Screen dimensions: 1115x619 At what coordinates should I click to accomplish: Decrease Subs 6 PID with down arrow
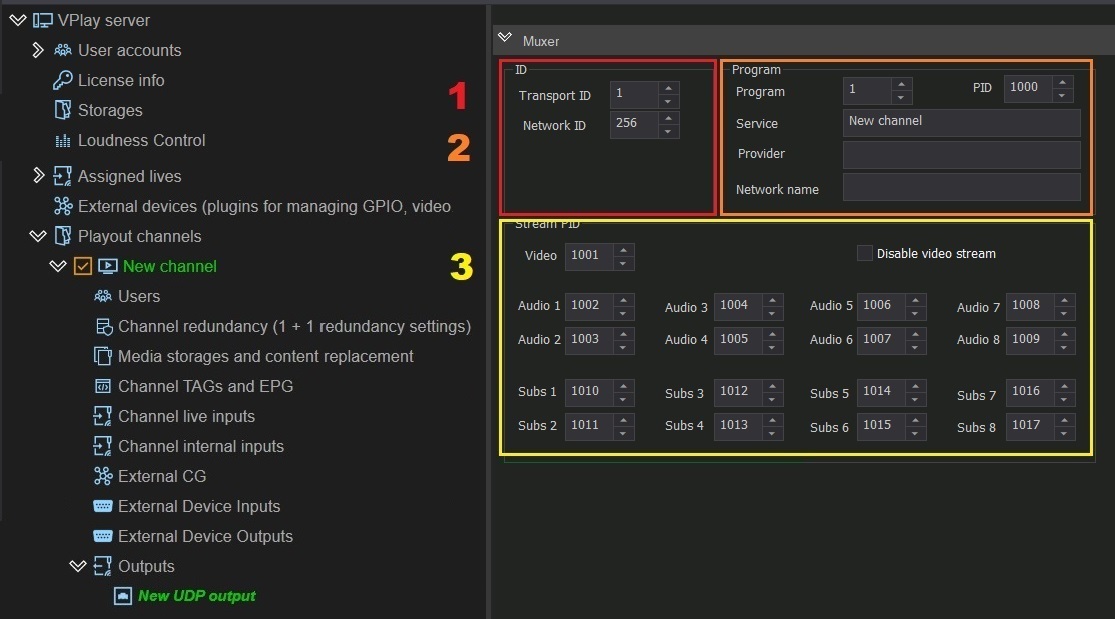tap(916, 433)
